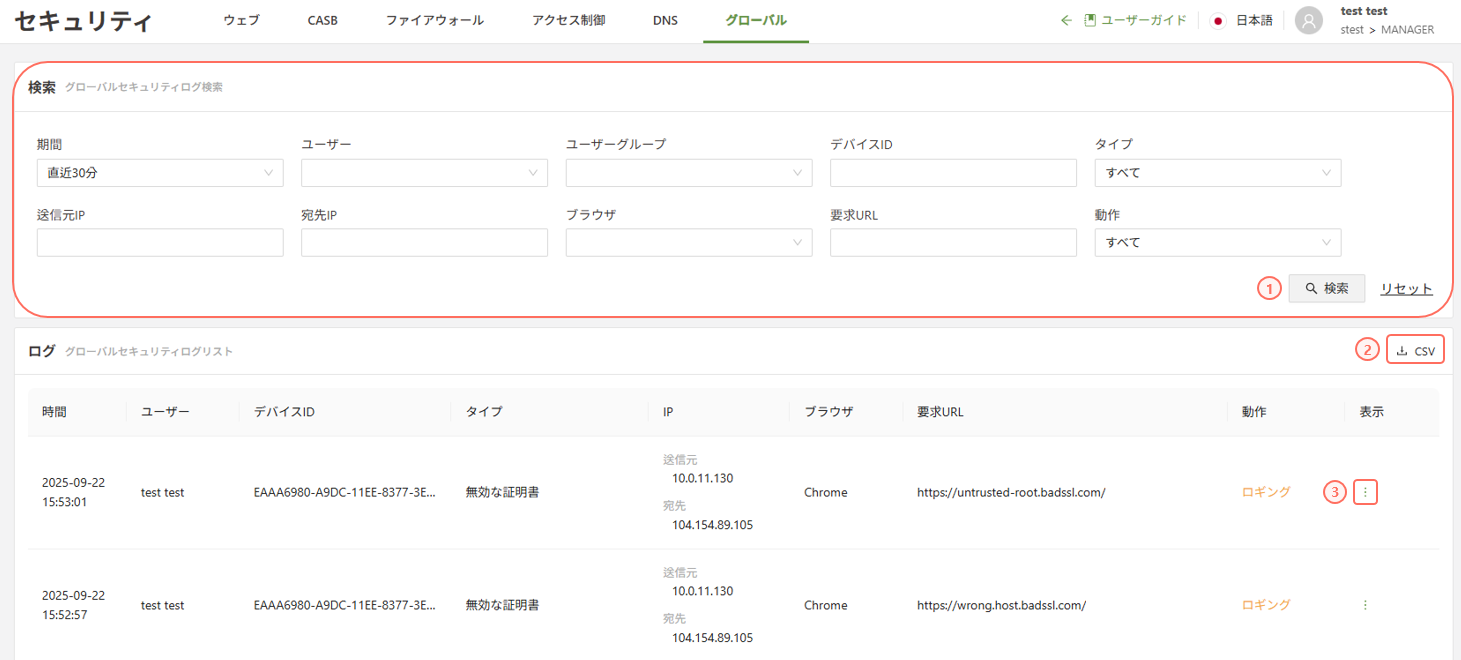1461x660 pixels.
Task: Download logs with the CSV button
Action: pos(1415,351)
